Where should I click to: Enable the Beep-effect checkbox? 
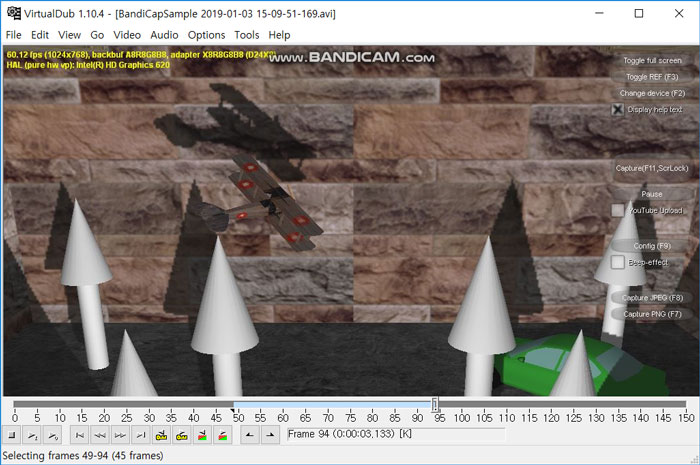pos(618,262)
